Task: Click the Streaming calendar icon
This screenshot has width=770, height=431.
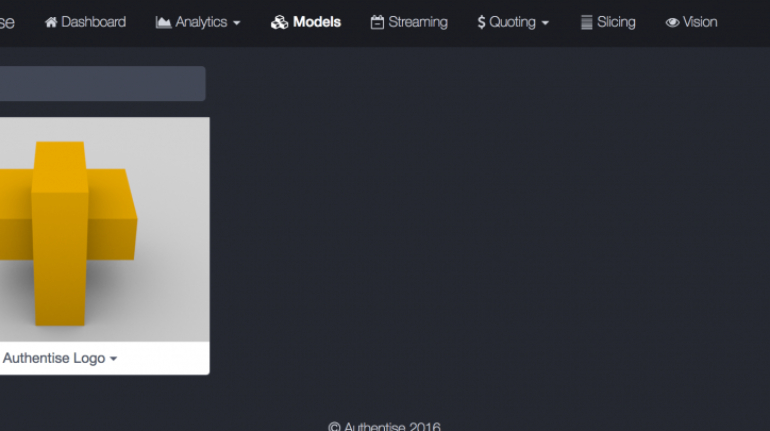Action: click(377, 22)
